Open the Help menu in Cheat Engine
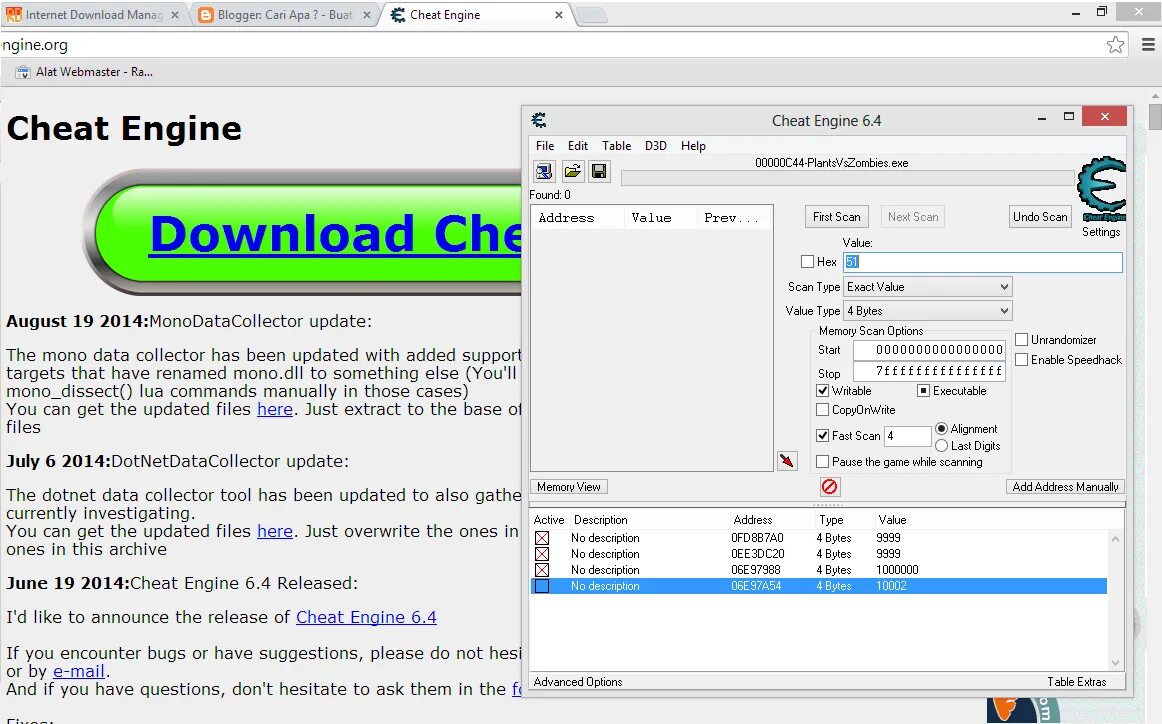Screen dimensions: 1162x724 [693, 146]
